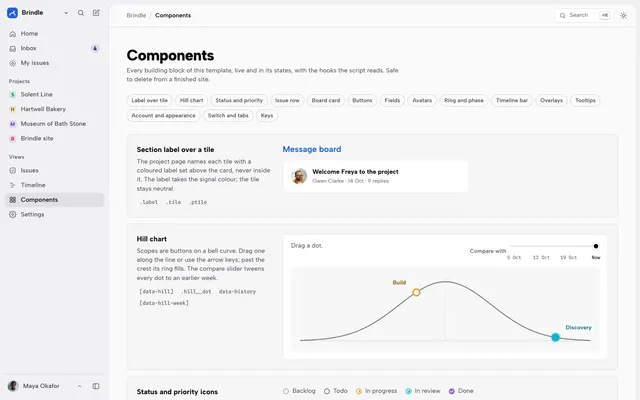
Task: Click the Backlog status icon
Action: click(286, 391)
